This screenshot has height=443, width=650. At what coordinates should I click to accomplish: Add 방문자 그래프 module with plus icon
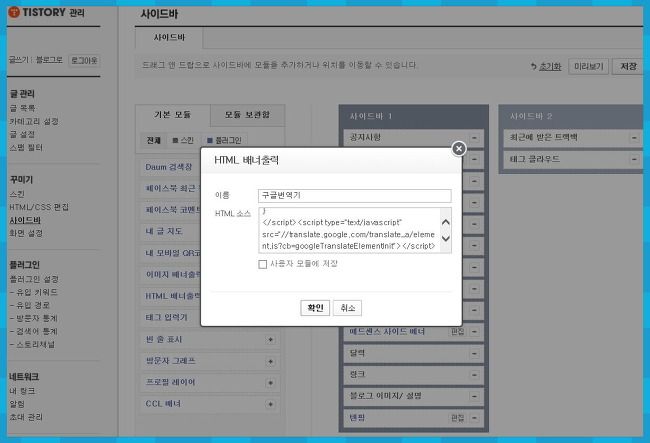[x=270, y=361]
